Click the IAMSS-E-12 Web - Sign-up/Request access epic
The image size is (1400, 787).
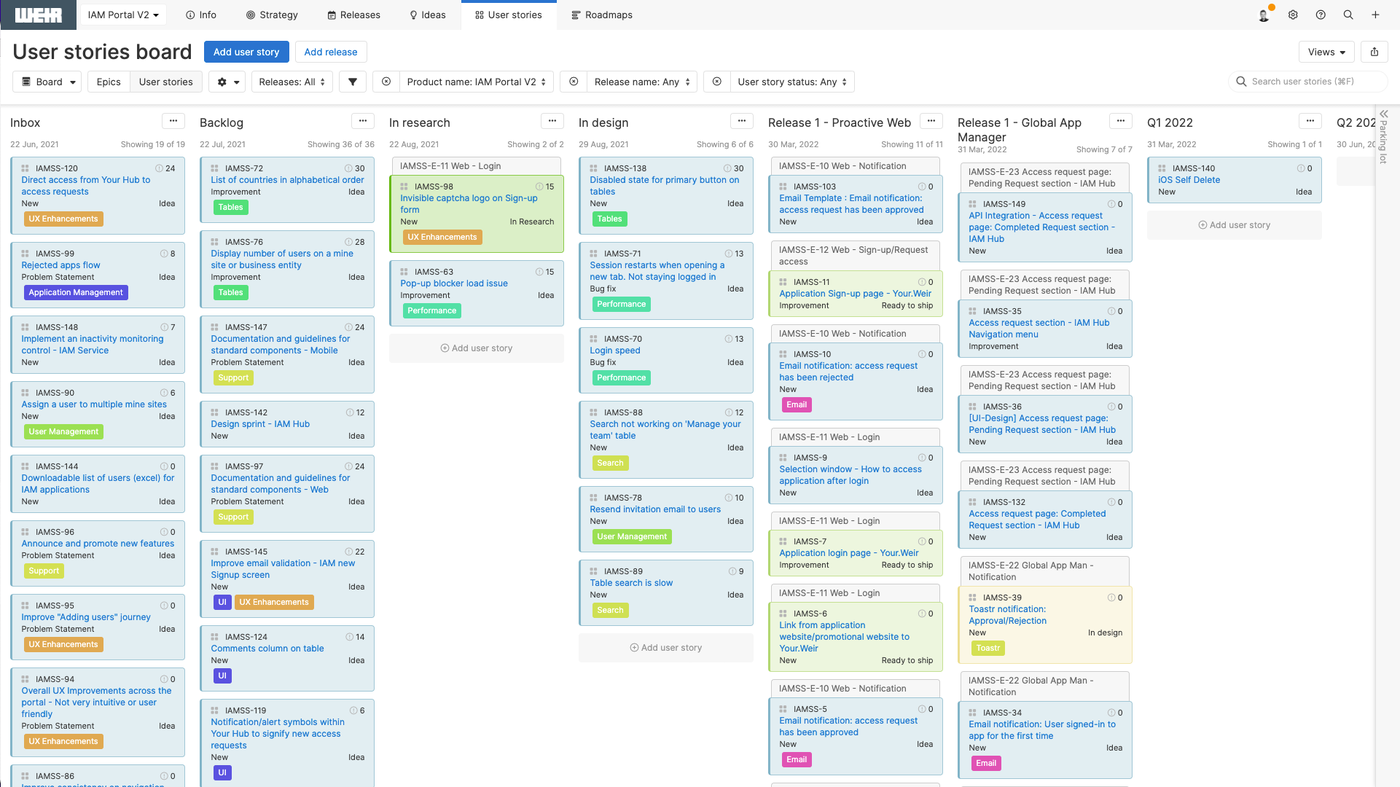(x=855, y=256)
